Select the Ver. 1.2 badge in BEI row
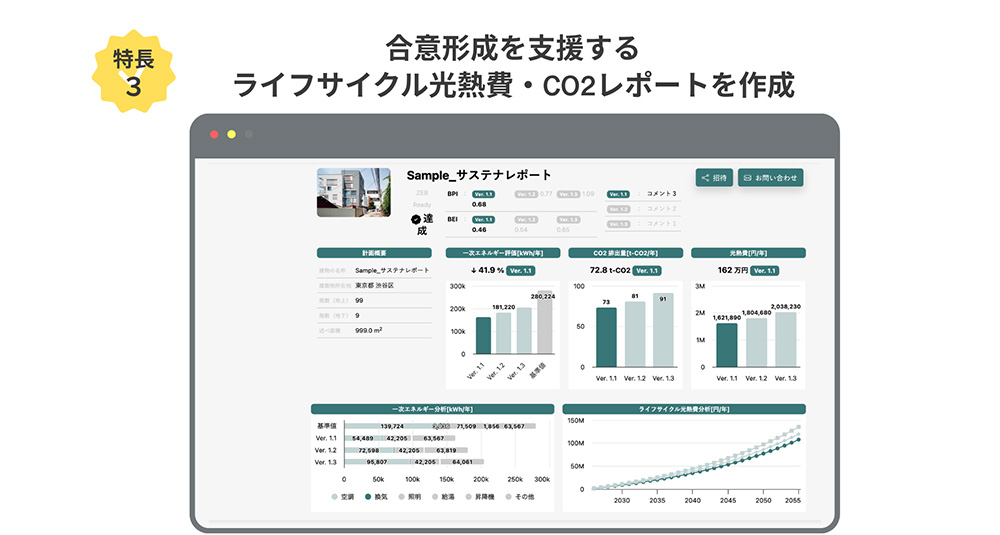The width and height of the screenshot is (1000, 535). (526, 219)
